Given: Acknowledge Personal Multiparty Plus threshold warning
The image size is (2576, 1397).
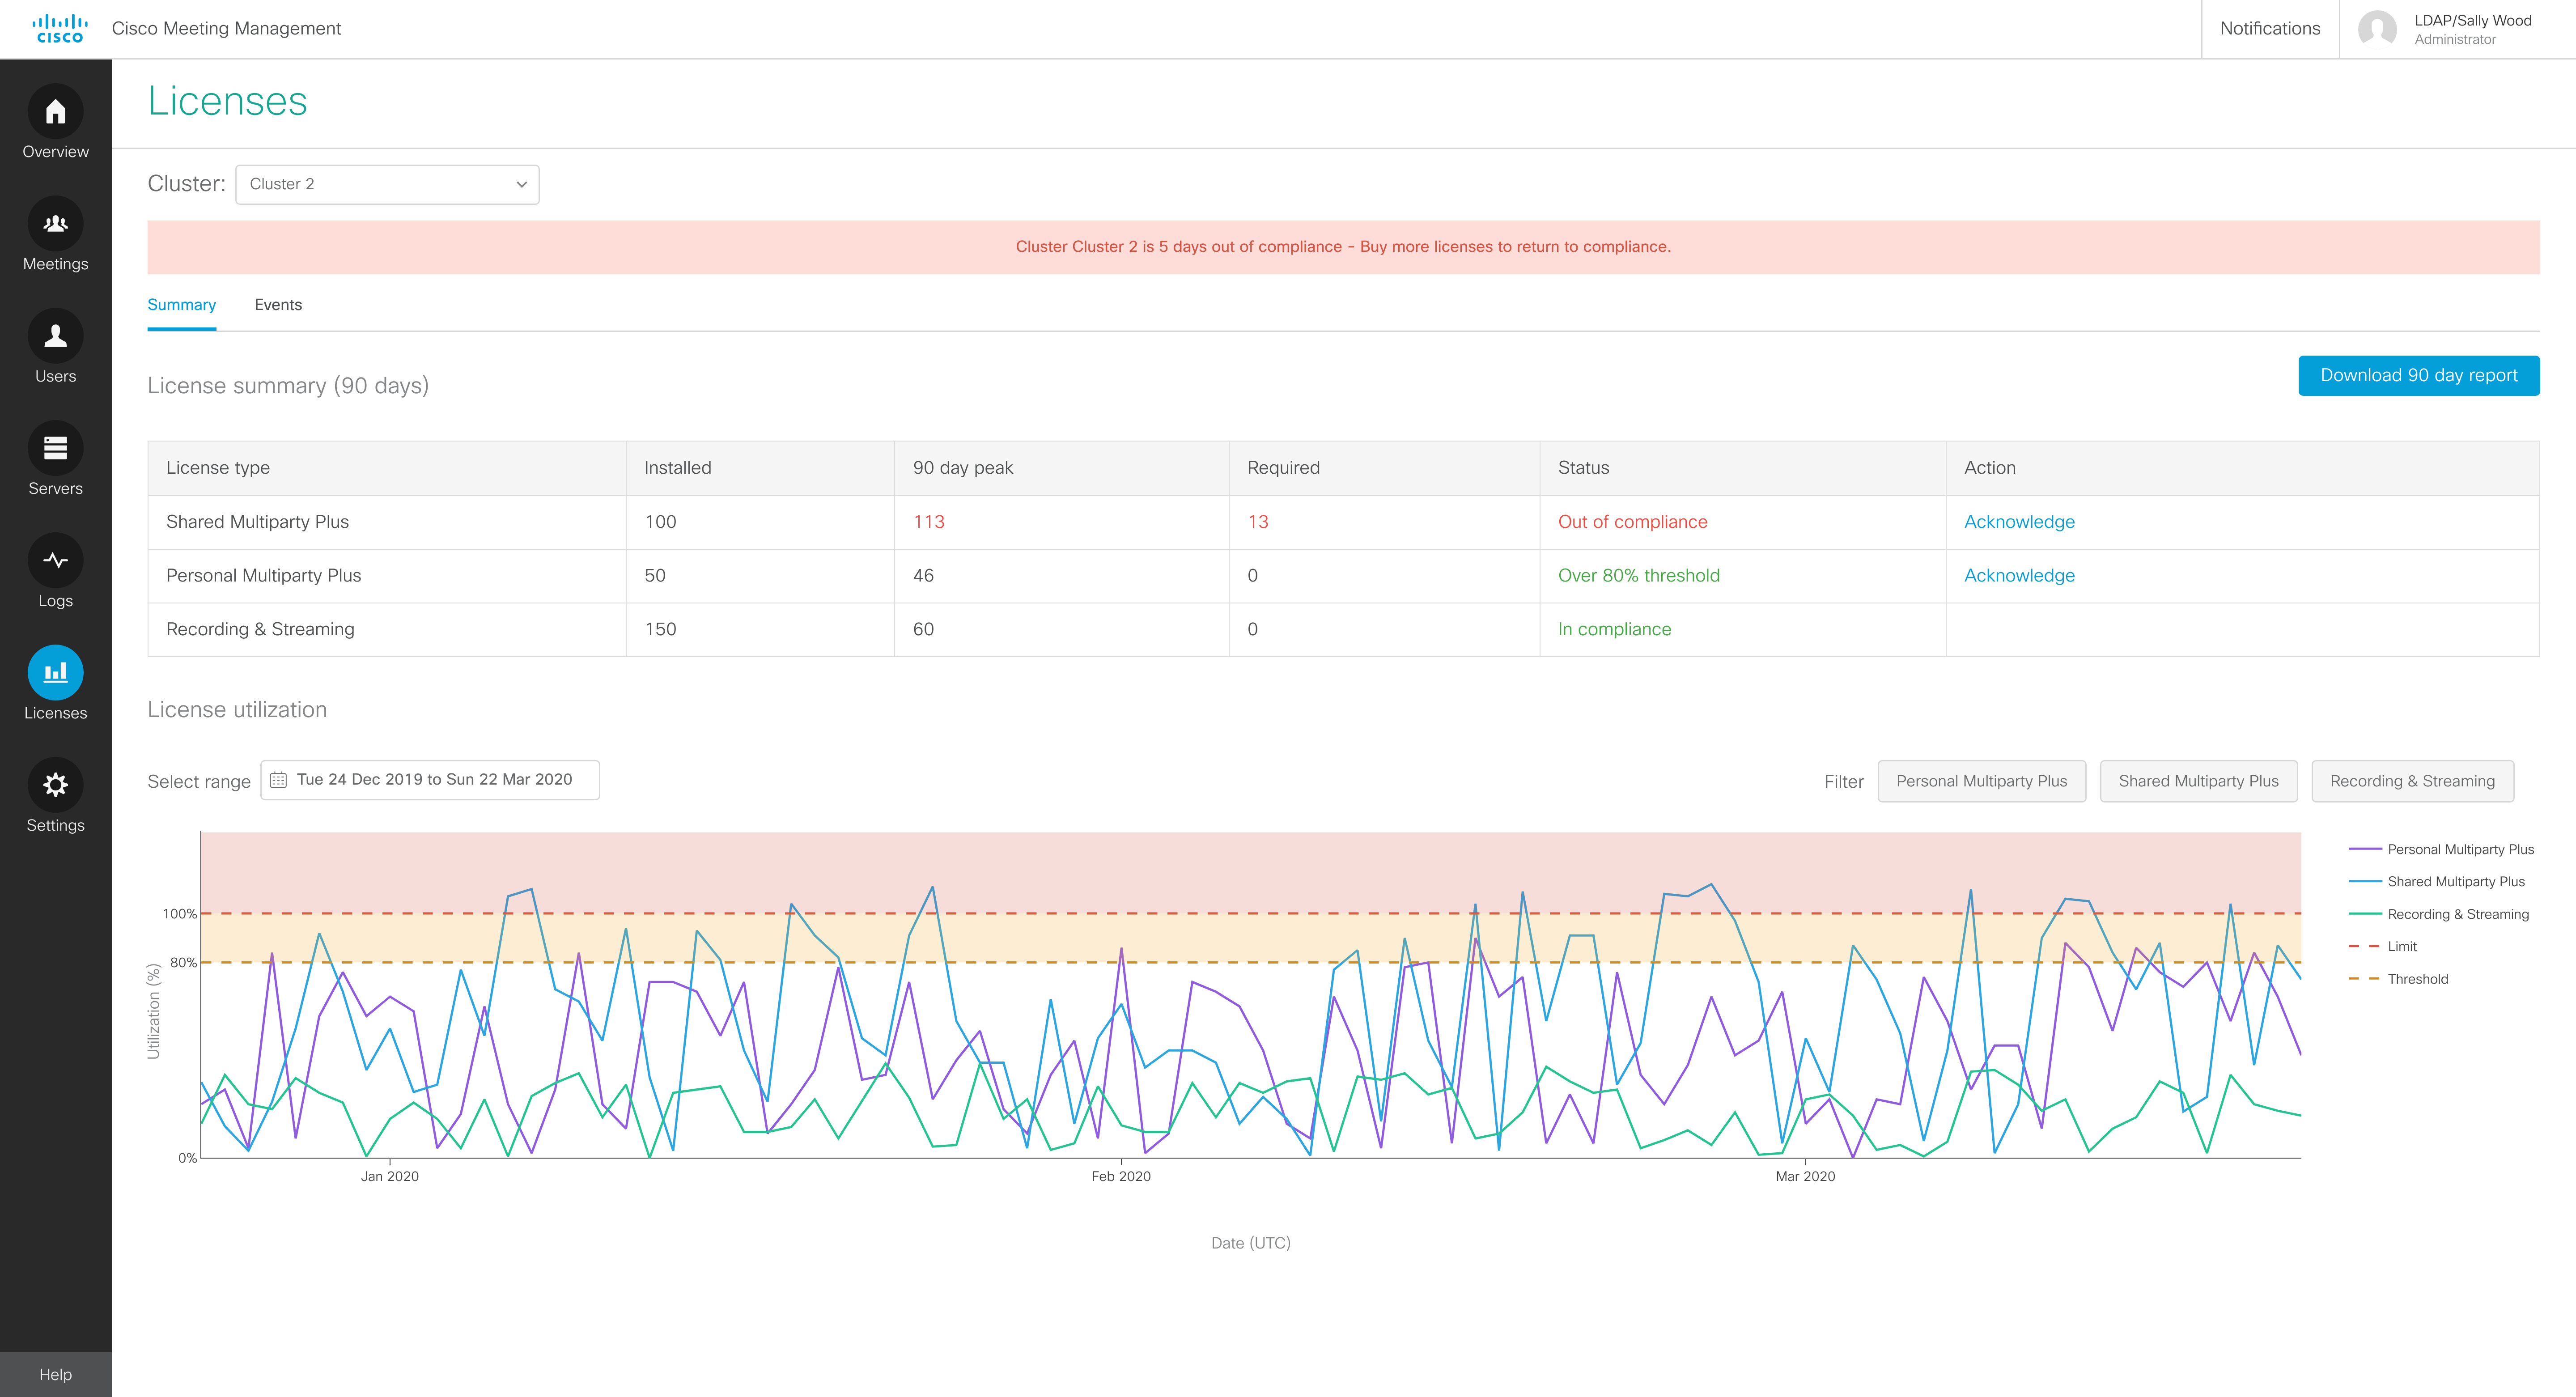Looking at the screenshot, I should point(2018,576).
